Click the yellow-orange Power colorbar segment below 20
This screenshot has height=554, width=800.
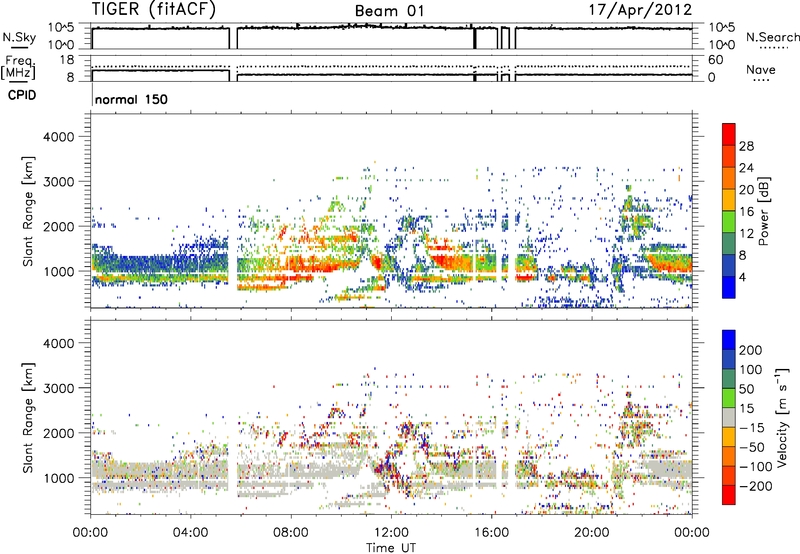(729, 199)
